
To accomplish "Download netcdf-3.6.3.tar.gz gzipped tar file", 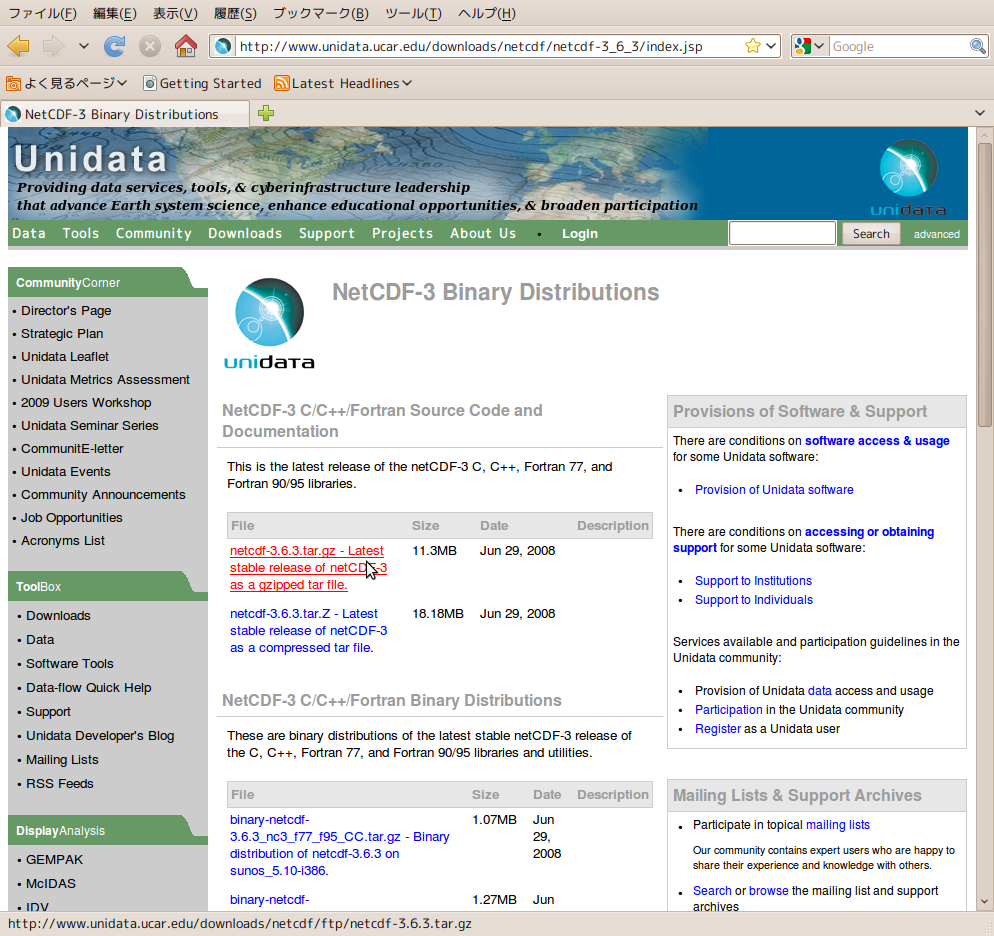I will [308, 568].
